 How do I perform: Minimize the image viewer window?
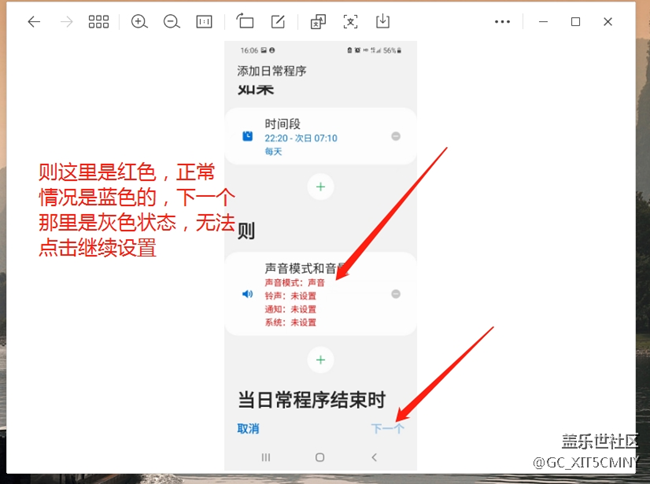[543, 22]
